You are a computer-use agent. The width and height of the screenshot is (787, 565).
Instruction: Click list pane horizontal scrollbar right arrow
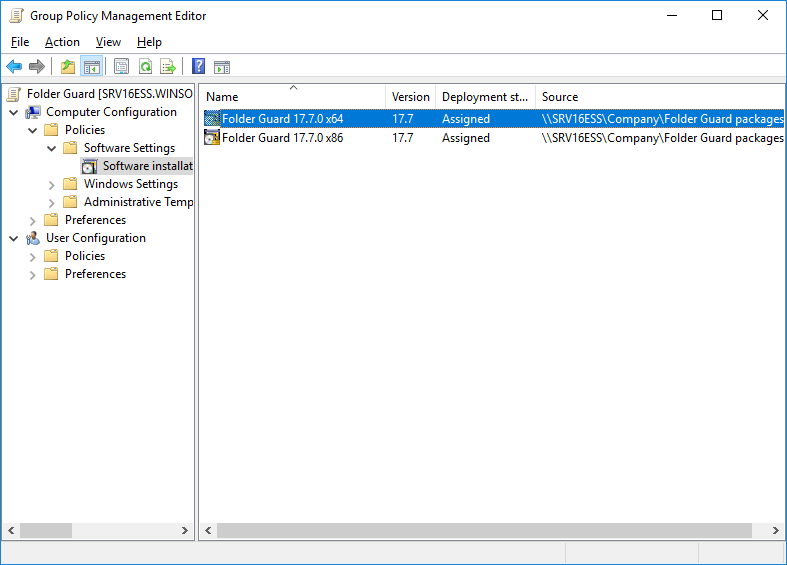pyautogui.click(x=775, y=530)
